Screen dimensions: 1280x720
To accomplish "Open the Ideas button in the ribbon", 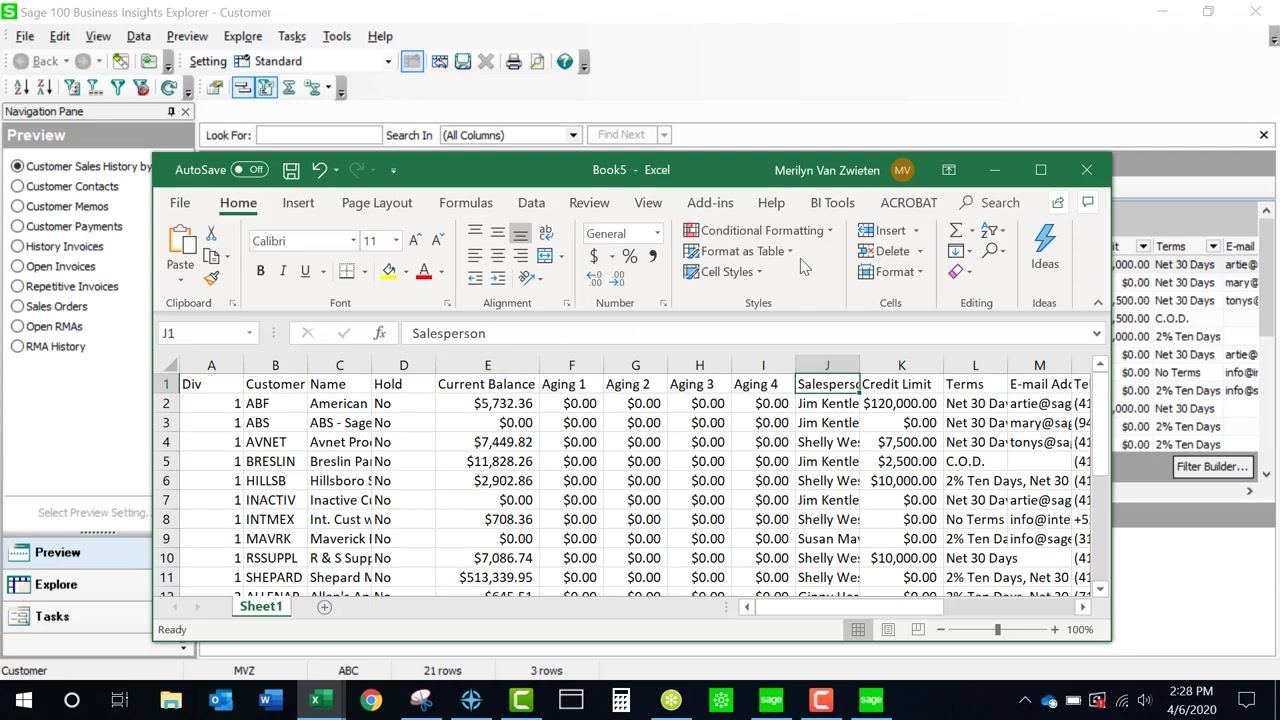I will [x=1045, y=246].
